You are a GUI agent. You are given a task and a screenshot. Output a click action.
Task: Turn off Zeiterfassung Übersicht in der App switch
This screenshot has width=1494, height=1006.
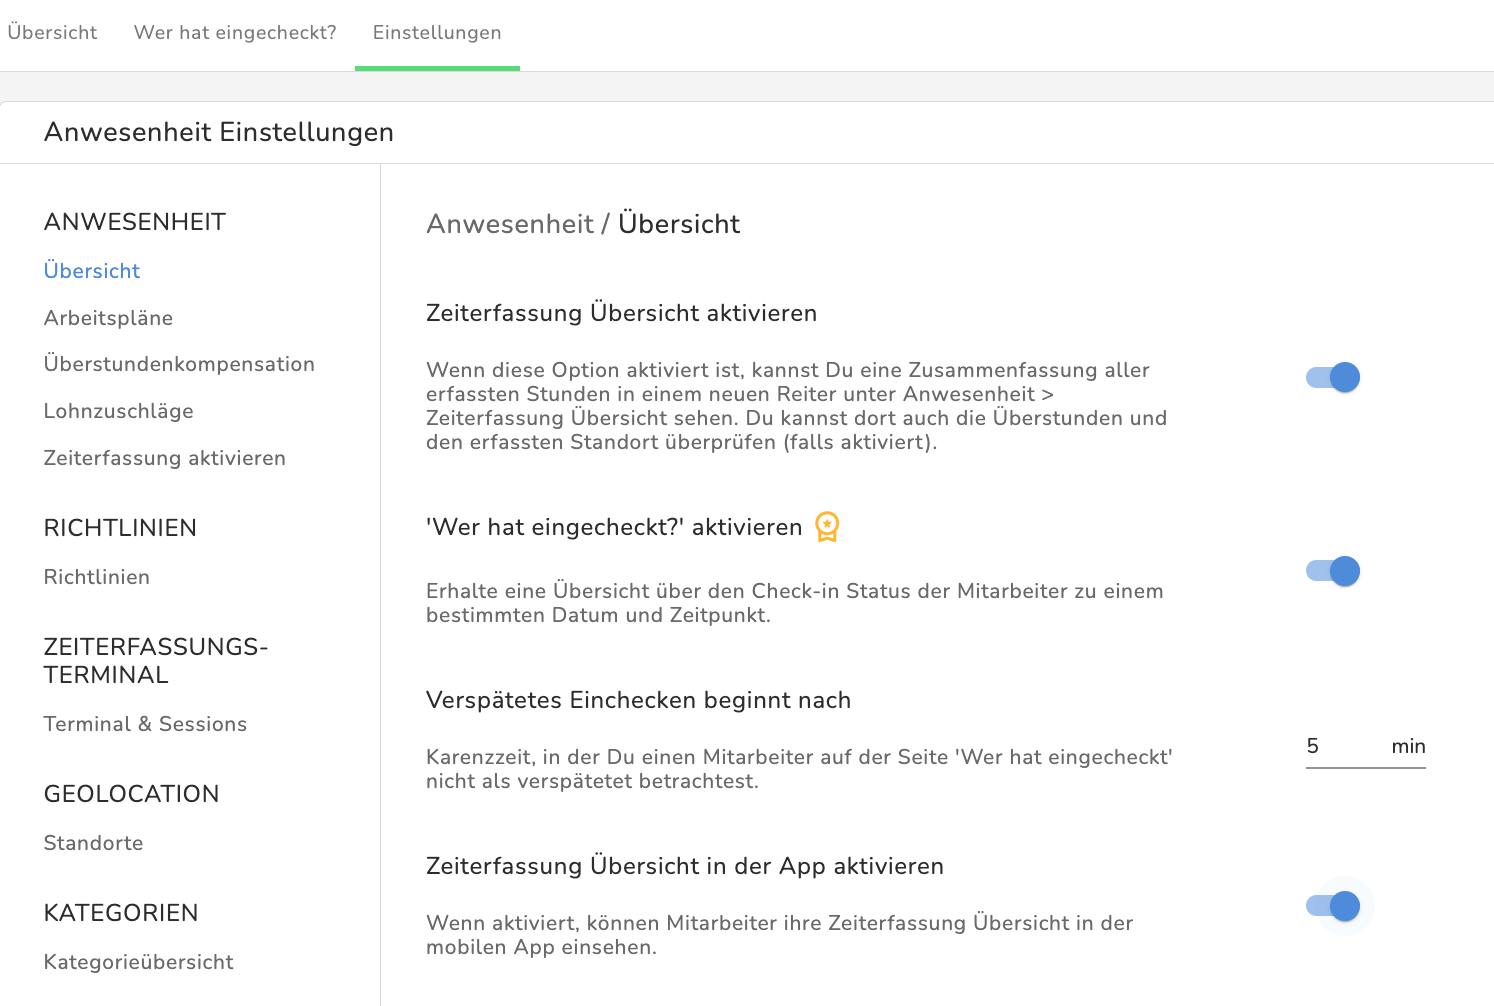pos(1333,906)
